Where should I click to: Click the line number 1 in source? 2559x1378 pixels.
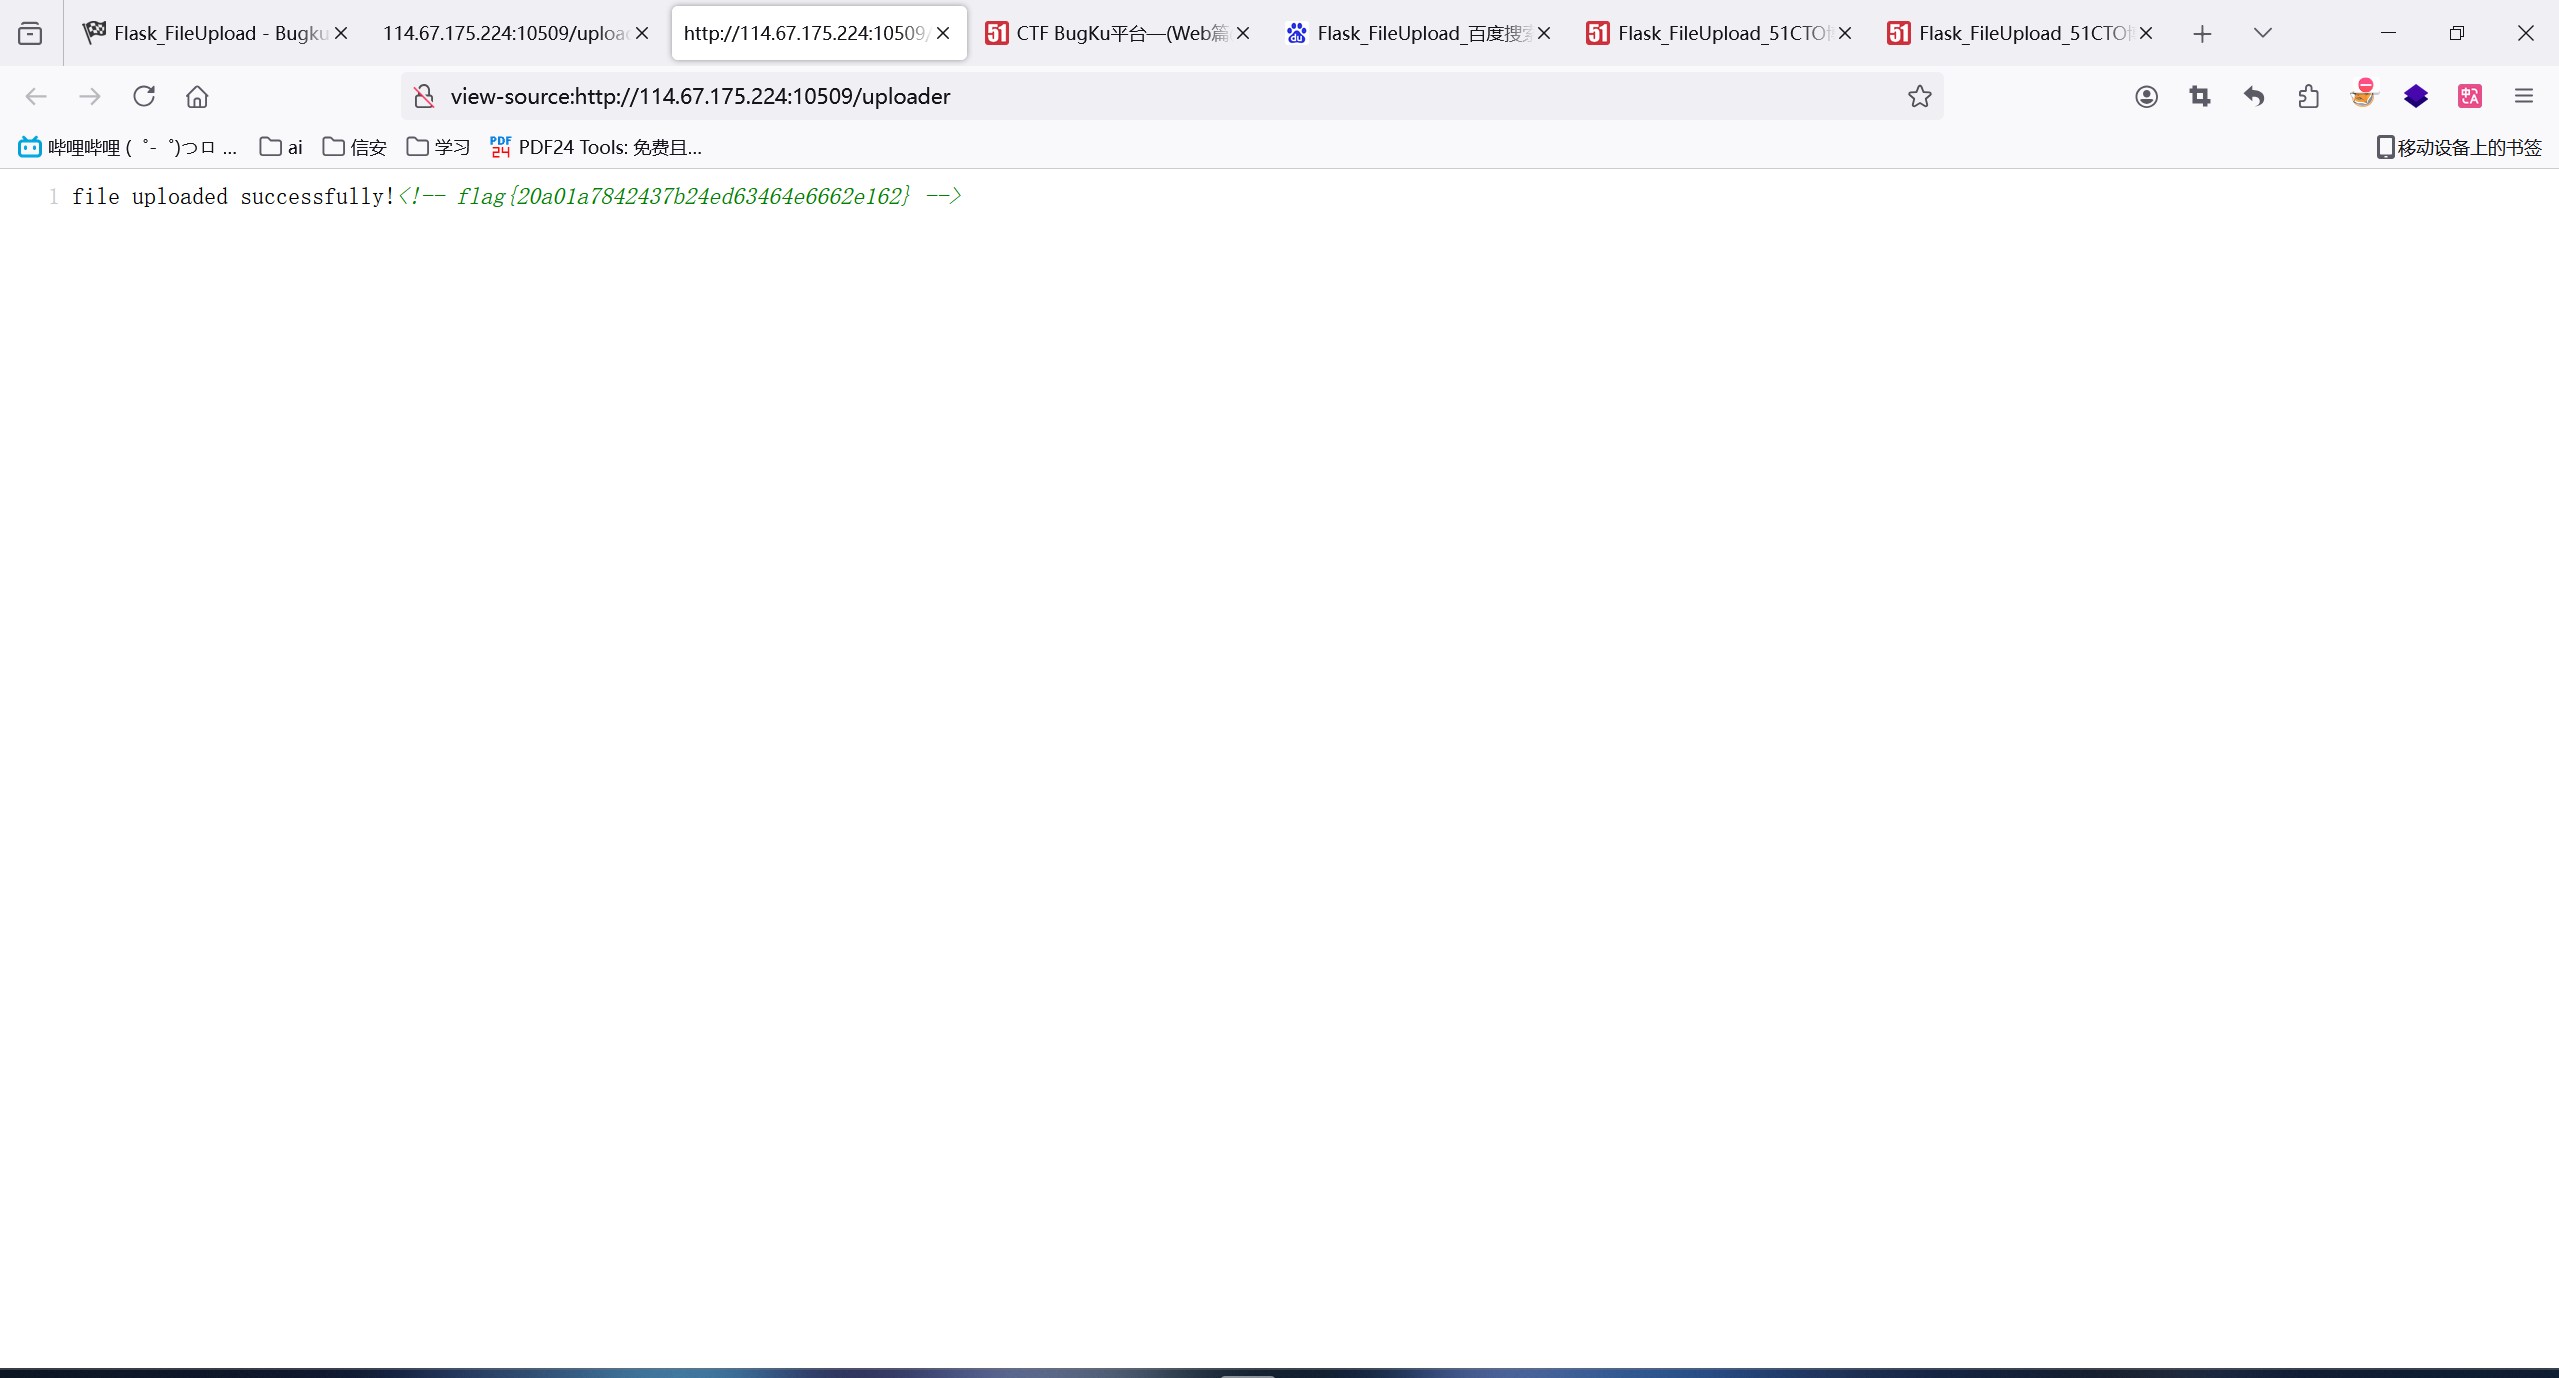(x=53, y=196)
